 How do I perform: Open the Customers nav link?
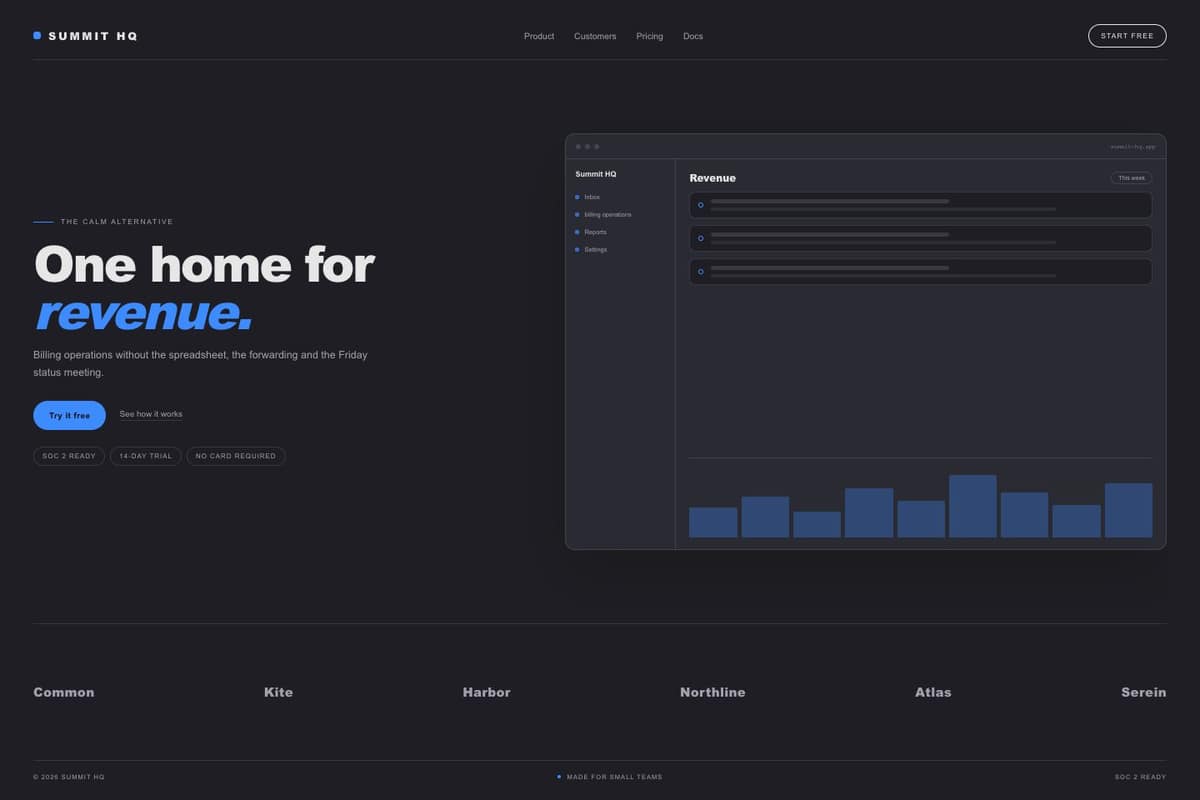click(595, 36)
